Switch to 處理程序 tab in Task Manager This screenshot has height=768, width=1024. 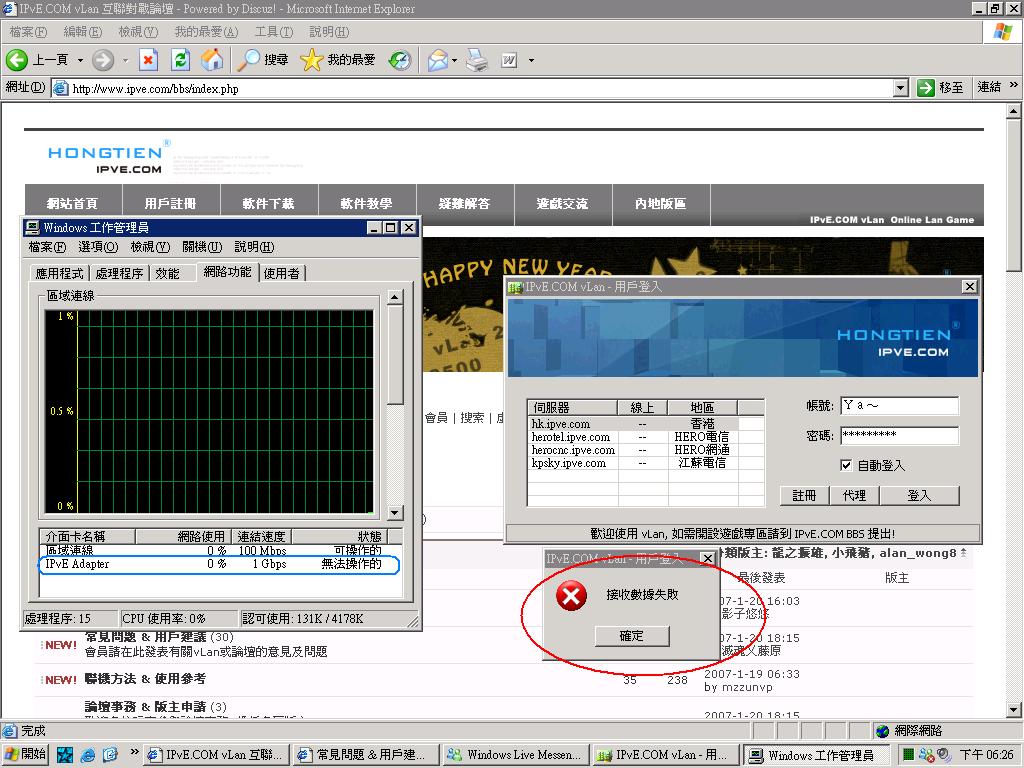(x=119, y=273)
